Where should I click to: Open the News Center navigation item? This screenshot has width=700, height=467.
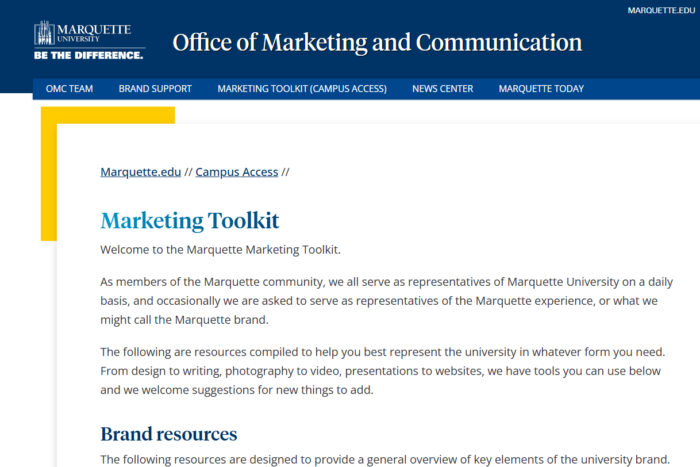tap(442, 89)
